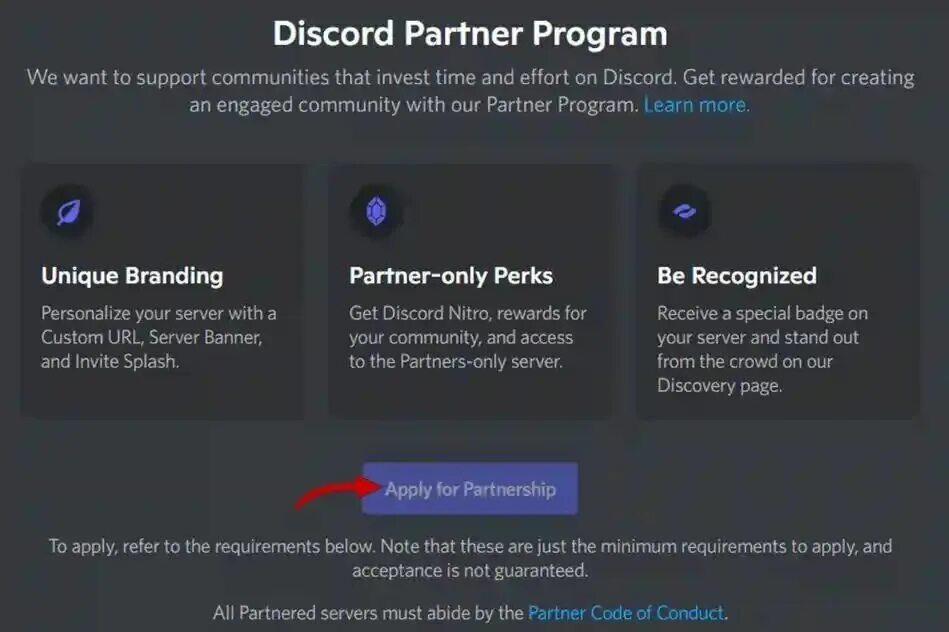Select the Unique Branding heading
949x632 pixels.
point(133,276)
